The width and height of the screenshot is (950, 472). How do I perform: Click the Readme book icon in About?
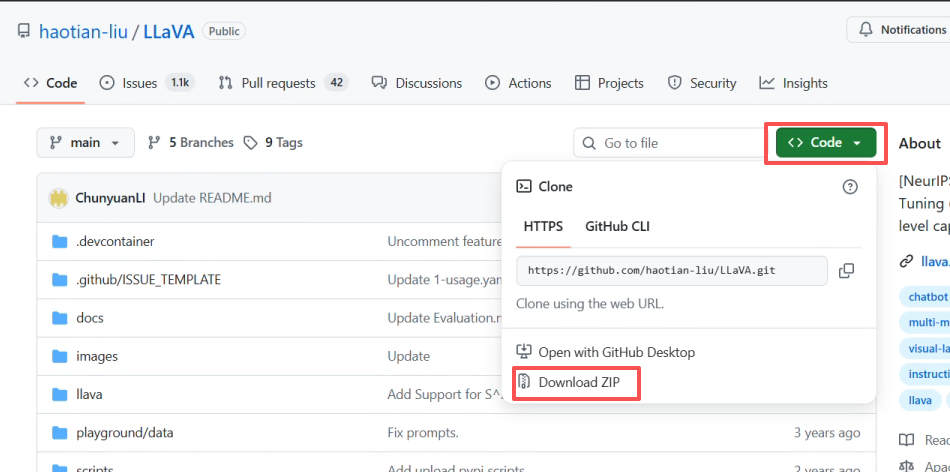[906, 440]
